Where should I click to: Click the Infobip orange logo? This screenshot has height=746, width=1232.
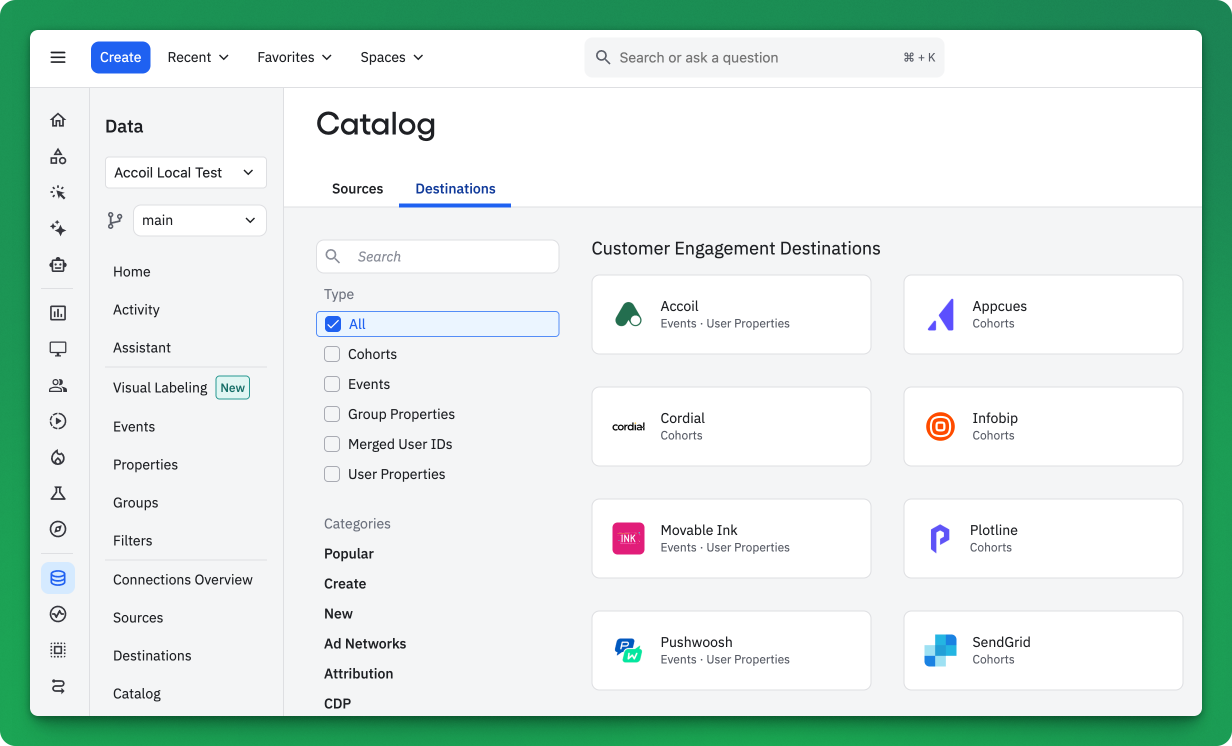(x=940, y=426)
